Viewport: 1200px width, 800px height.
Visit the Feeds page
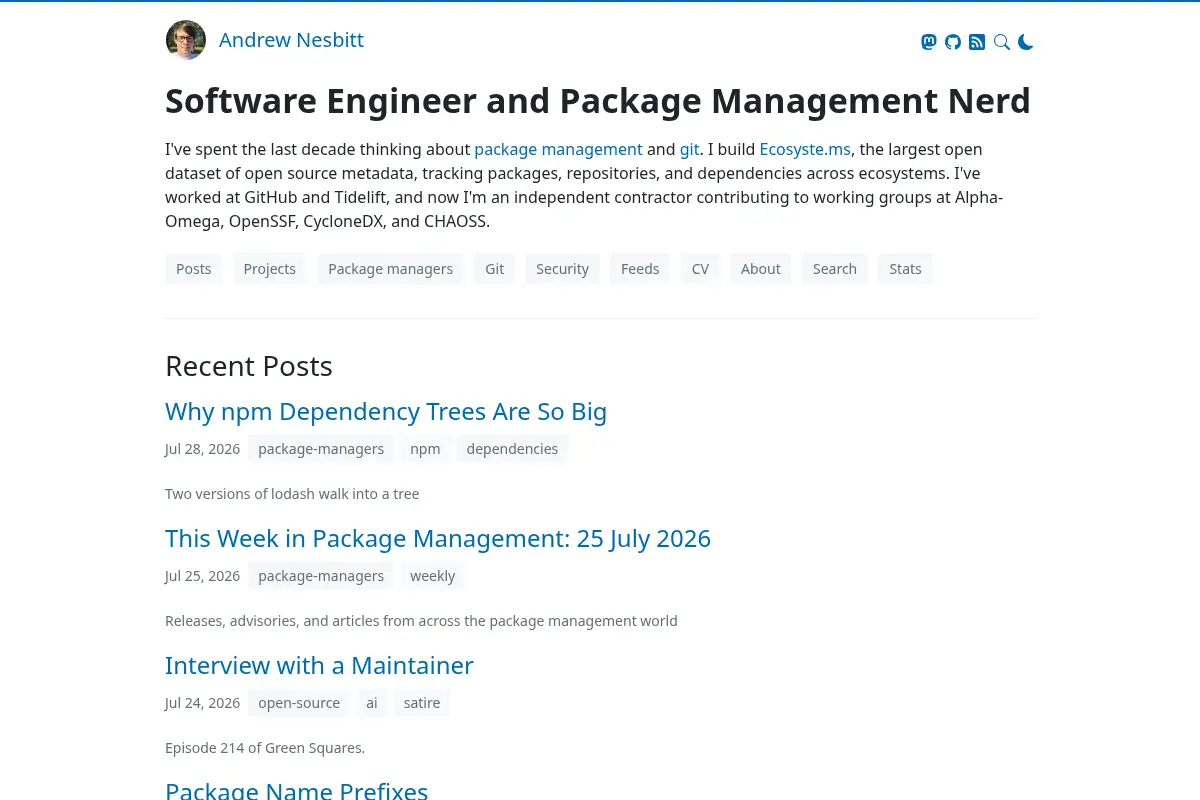pyautogui.click(x=640, y=269)
